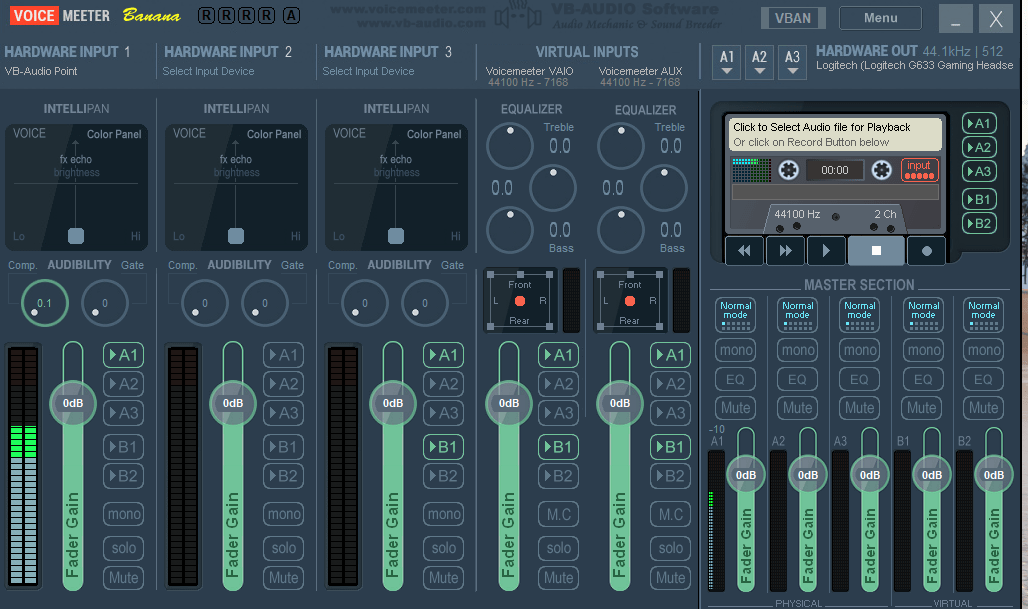Mute the Voicemeeter AUX strip
Image resolution: width=1028 pixels, height=609 pixels.
pyautogui.click(x=670, y=578)
